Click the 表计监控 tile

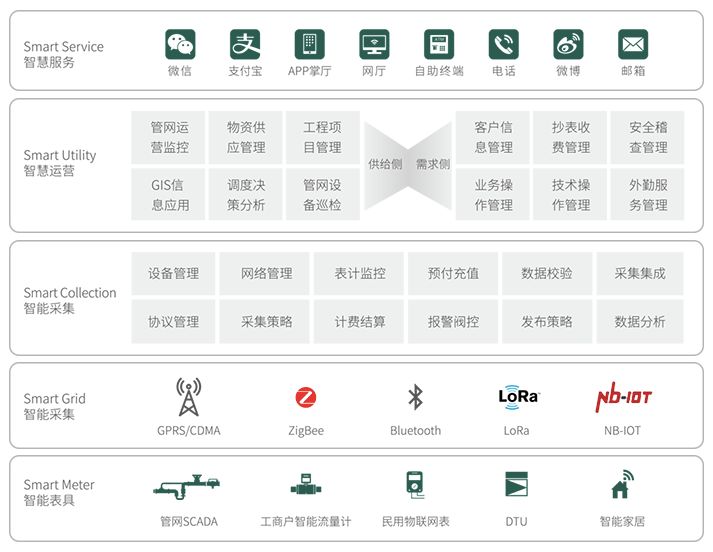(x=359, y=273)
